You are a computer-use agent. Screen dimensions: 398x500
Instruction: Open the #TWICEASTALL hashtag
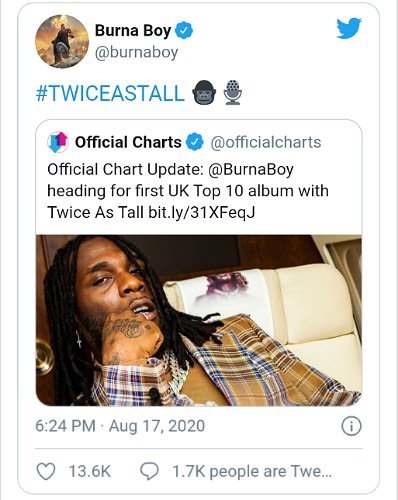110,93
